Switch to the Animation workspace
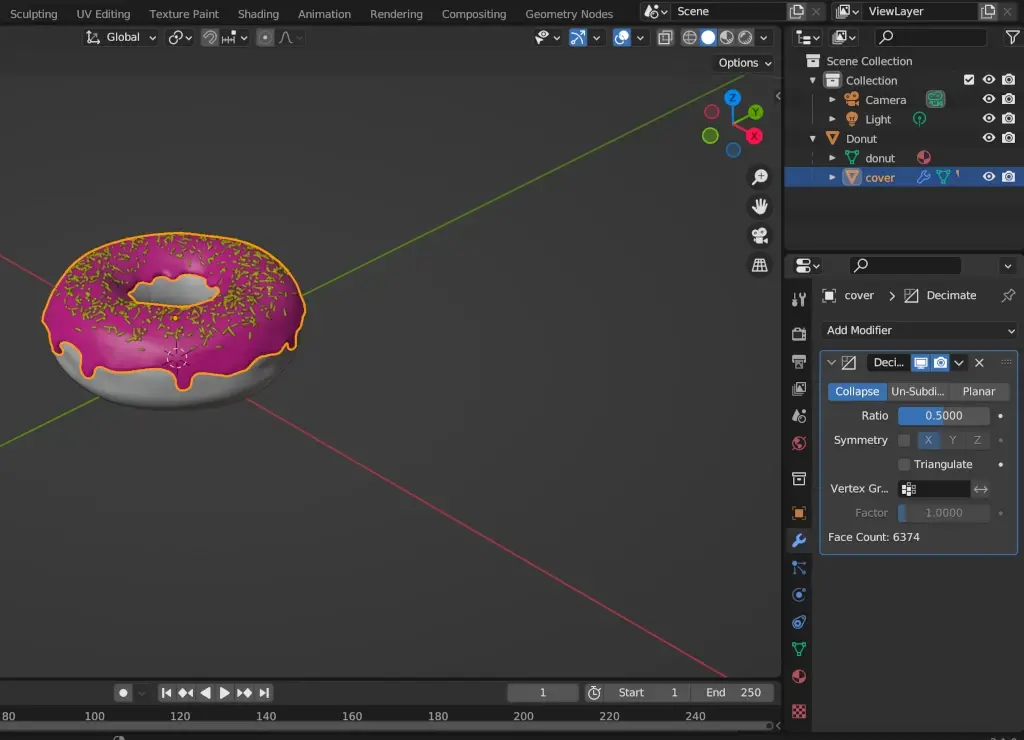The image size is (1024, 740). tap(324, 14)
